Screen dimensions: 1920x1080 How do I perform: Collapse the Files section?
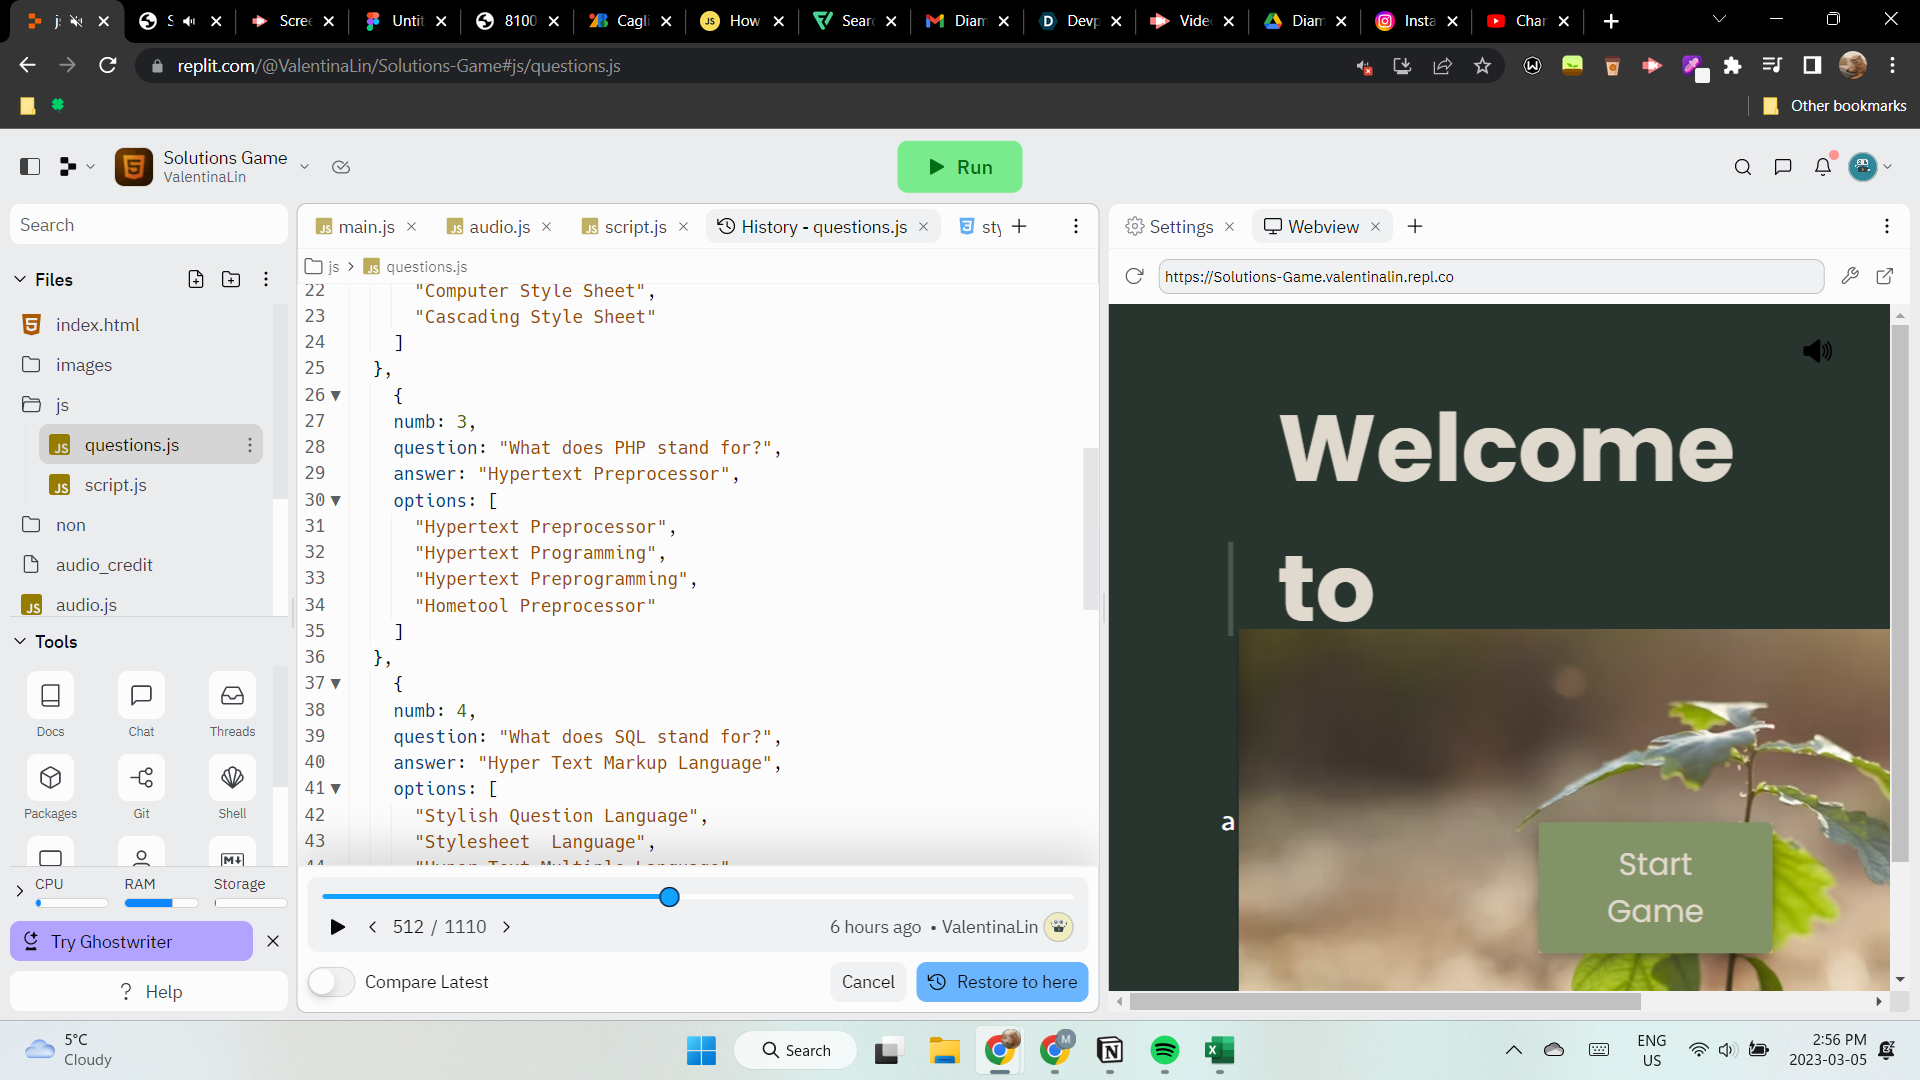point(20,279)
